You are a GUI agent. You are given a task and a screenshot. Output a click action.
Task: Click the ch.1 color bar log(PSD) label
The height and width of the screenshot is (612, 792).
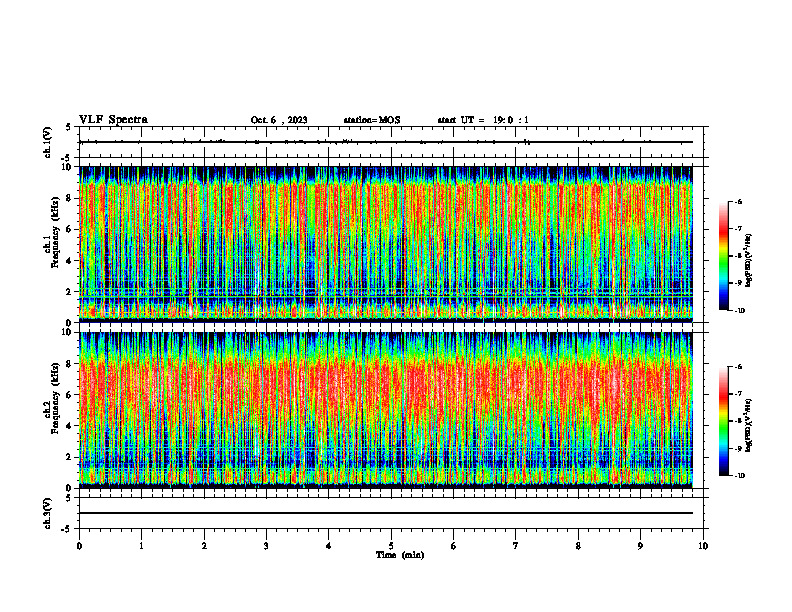(x=749, y=261)
